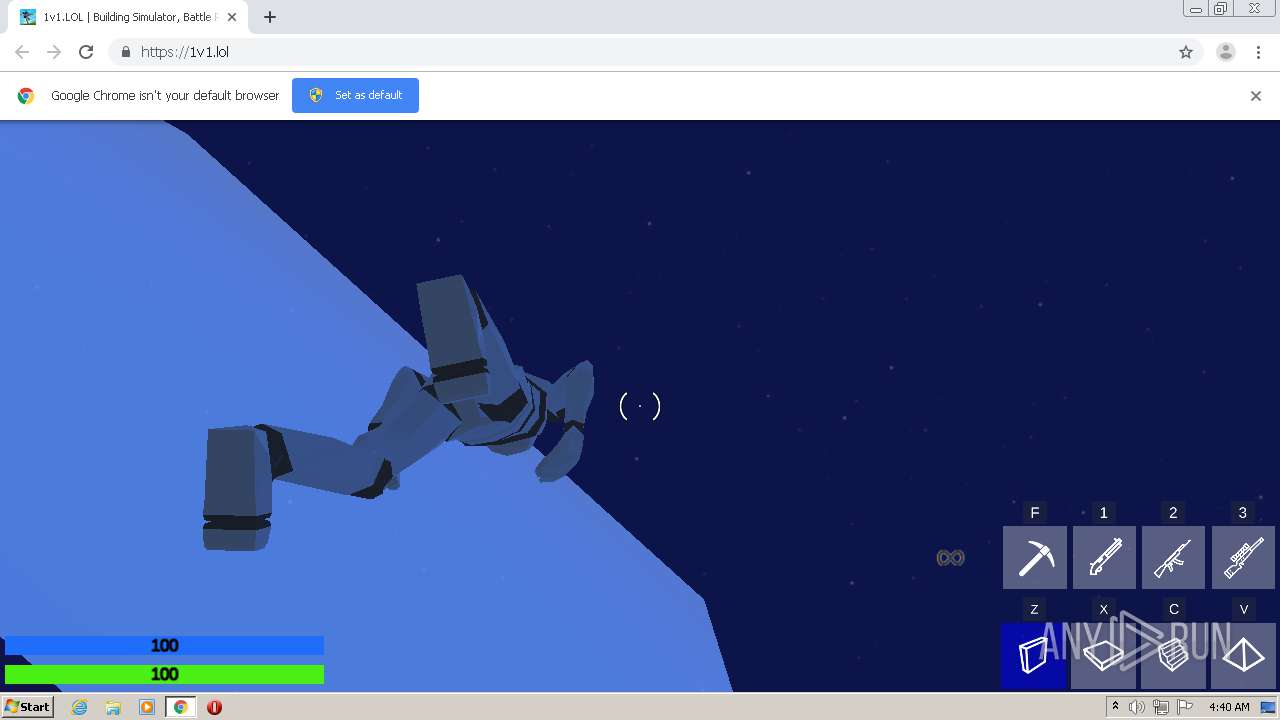Viewport: 1280px width, 720px height.
Task: Launch Internet Explorer from the taskbar
Action: [80, 707]
